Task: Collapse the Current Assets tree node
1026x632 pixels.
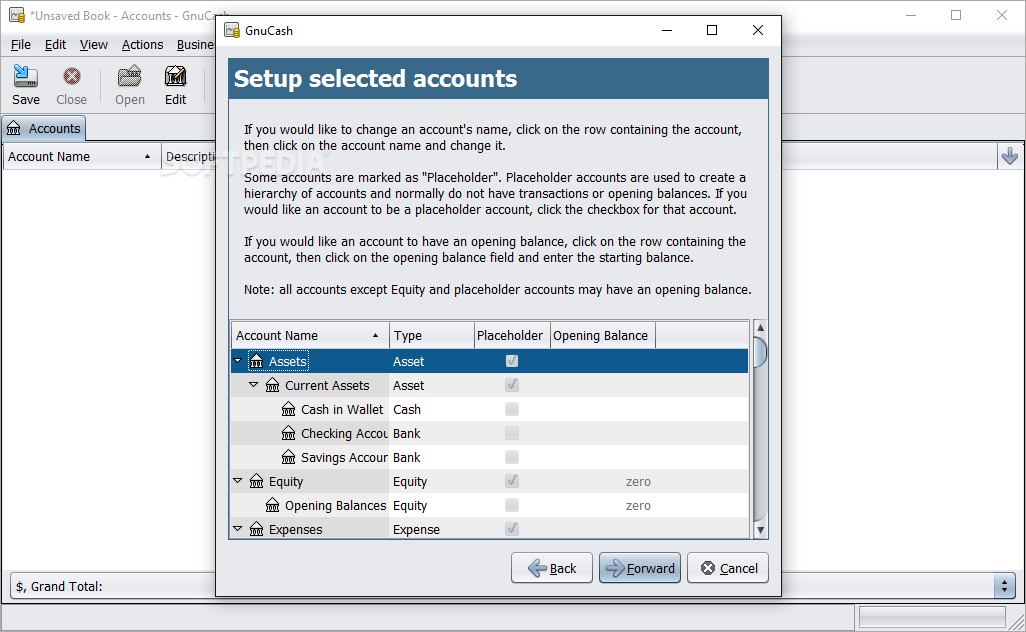Action: click(253, 385)
